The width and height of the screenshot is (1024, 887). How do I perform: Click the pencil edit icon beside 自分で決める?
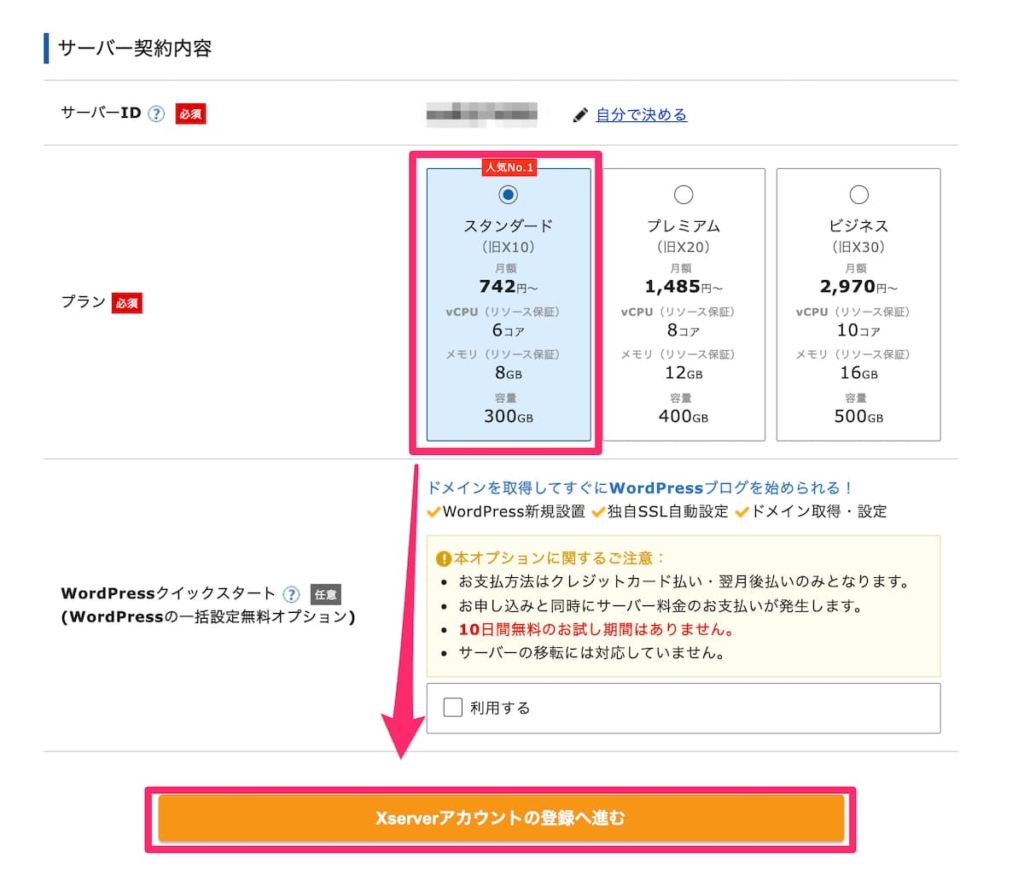tap(580, 115)
